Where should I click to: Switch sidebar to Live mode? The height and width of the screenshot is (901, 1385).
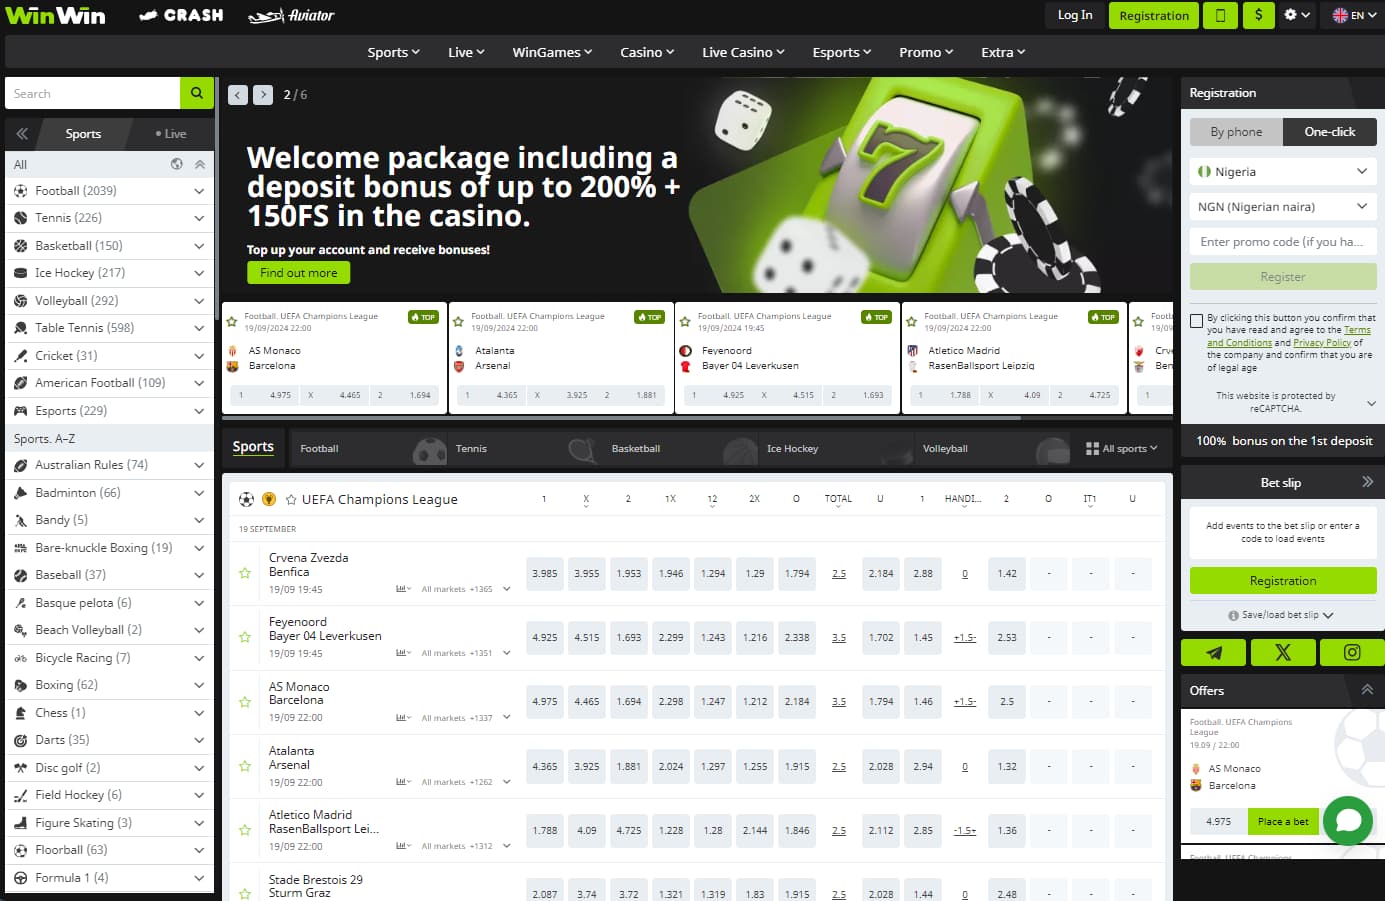click(x=171, y=133)
